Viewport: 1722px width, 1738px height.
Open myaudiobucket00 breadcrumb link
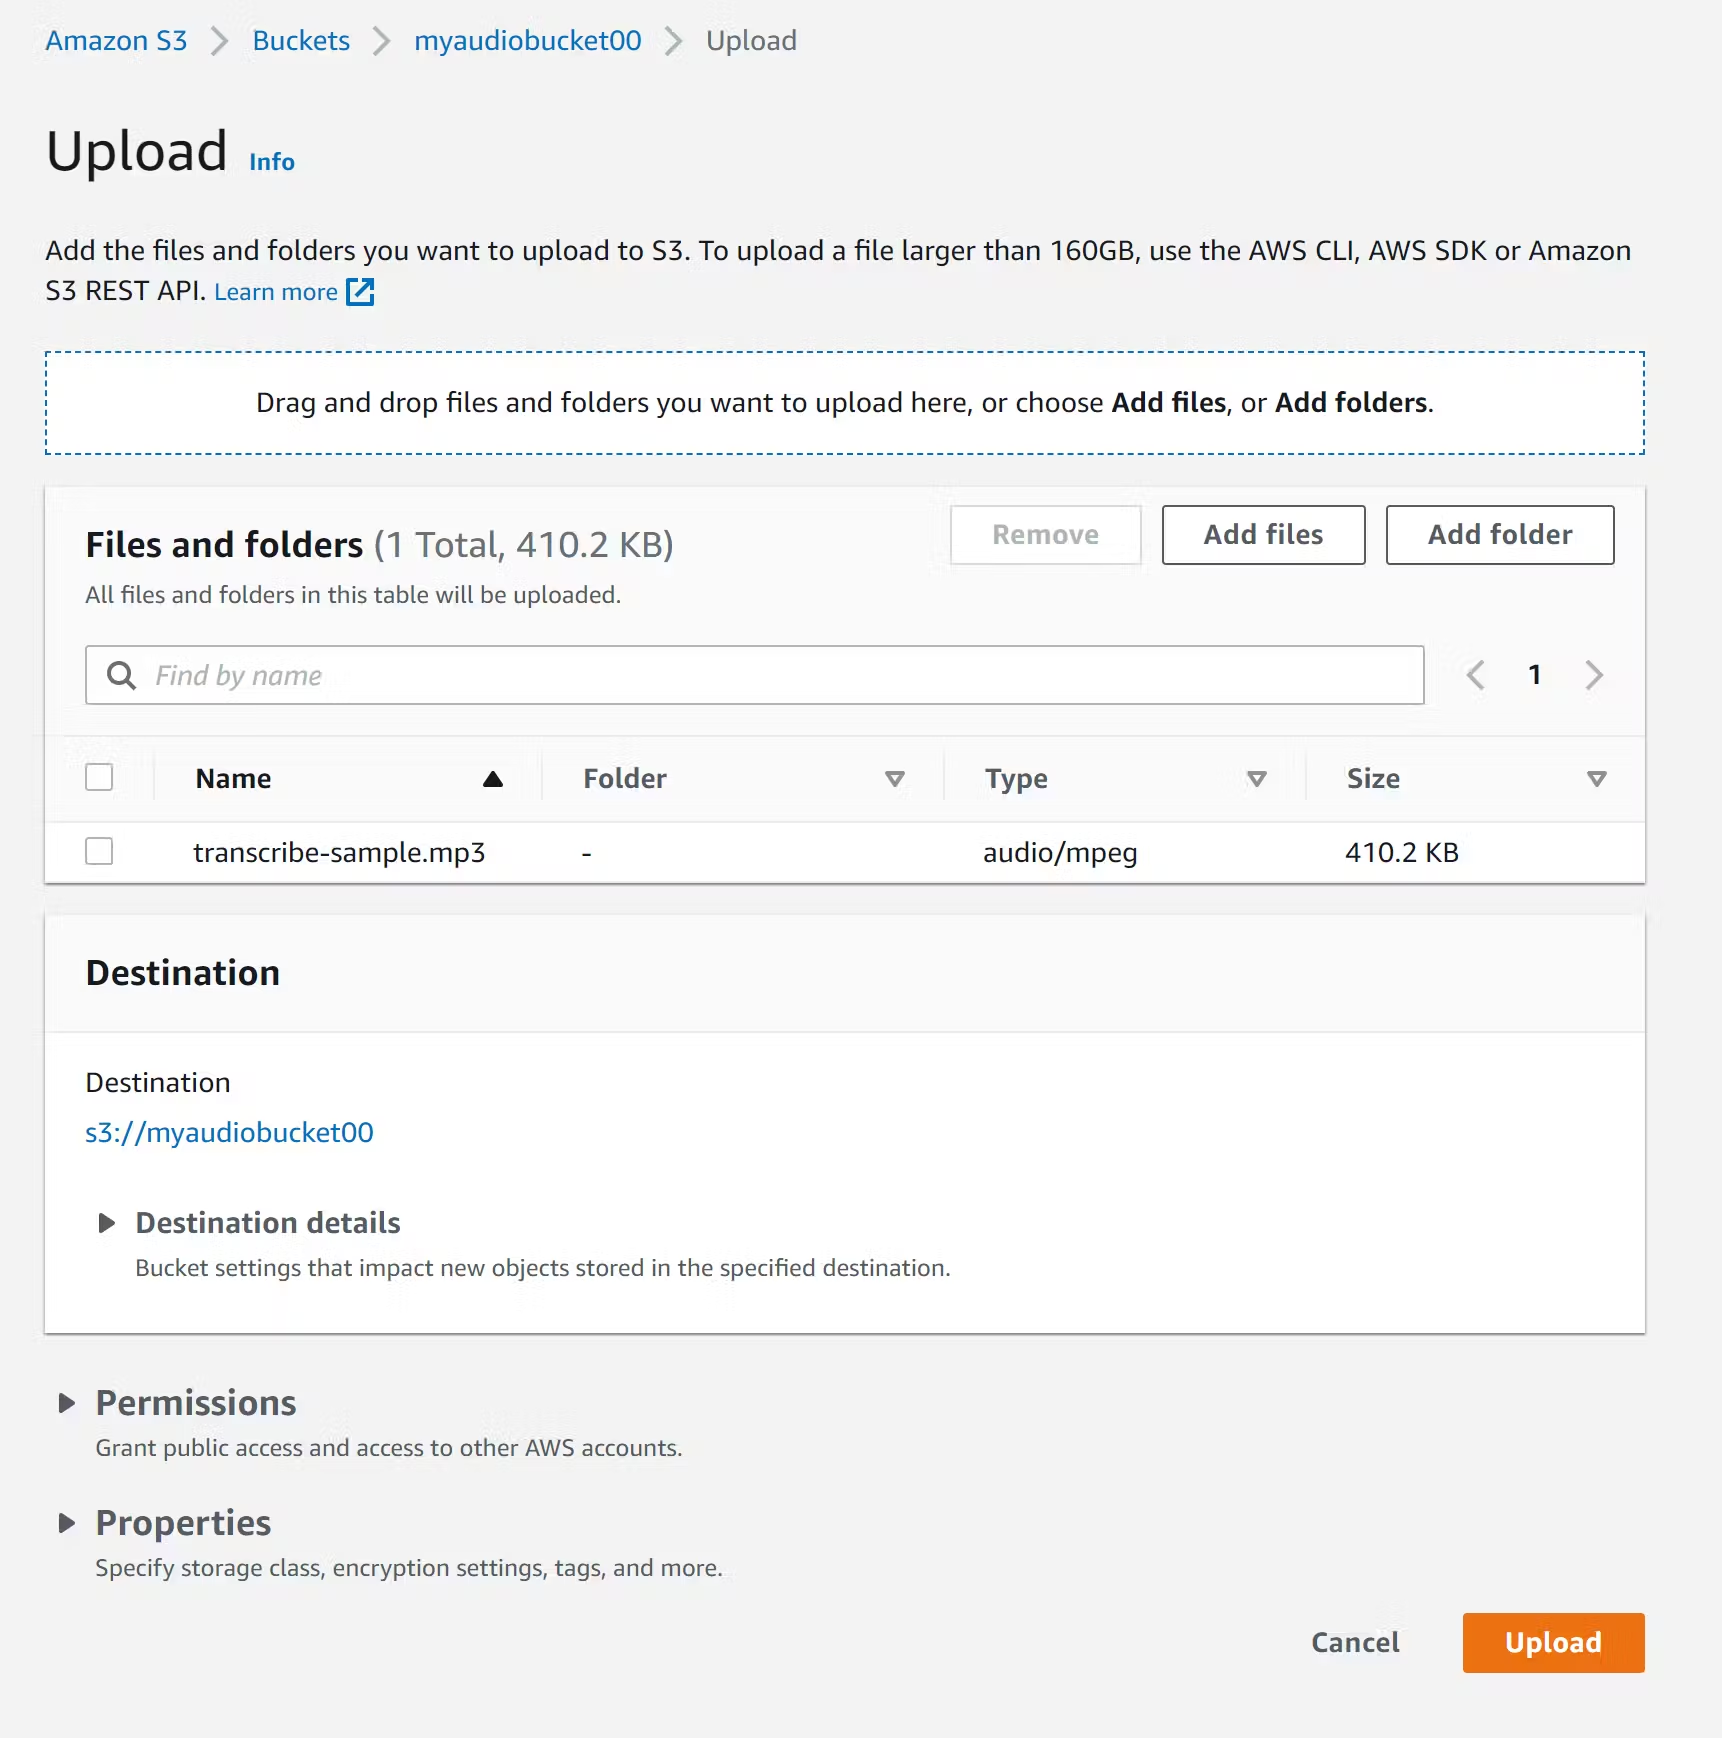527,41
